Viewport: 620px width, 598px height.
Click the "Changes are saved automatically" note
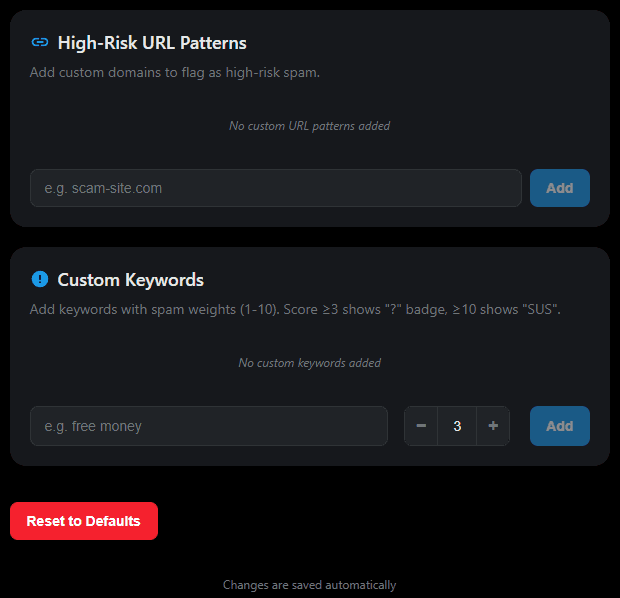(309, 585)
